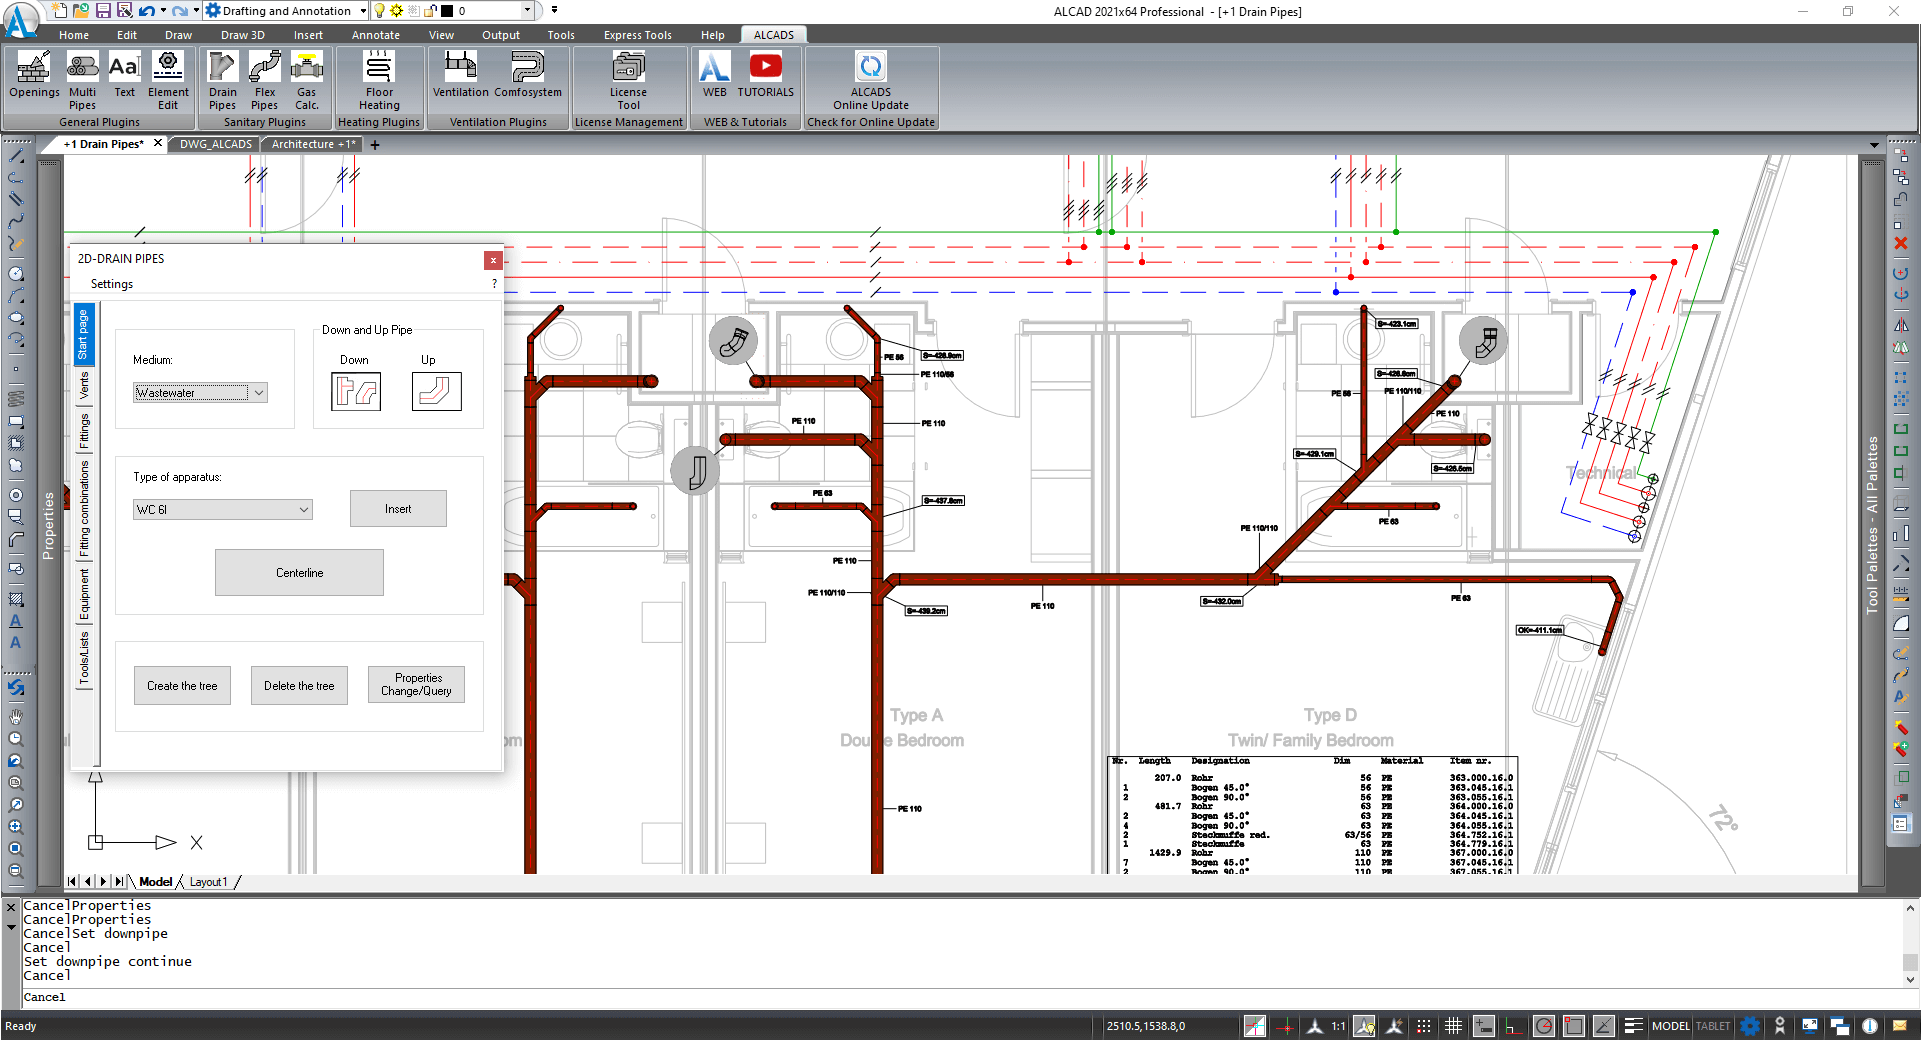Switch to the Architecture +1 drawing tab
1921x1040 pixels.
point(313,144)
